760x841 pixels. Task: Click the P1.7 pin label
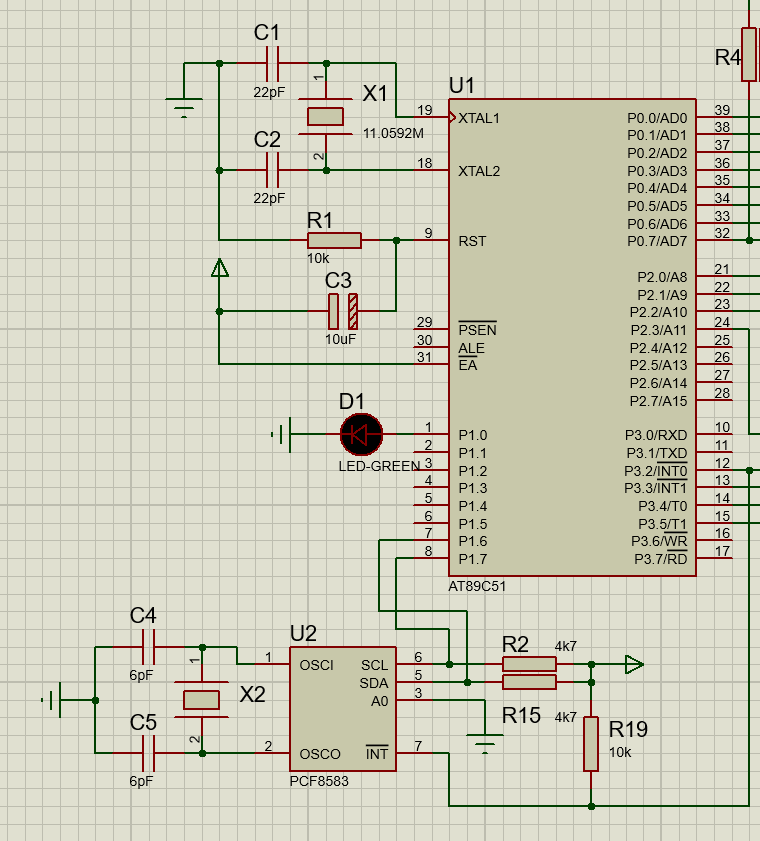pyautogui.click(x=473, y=559)
